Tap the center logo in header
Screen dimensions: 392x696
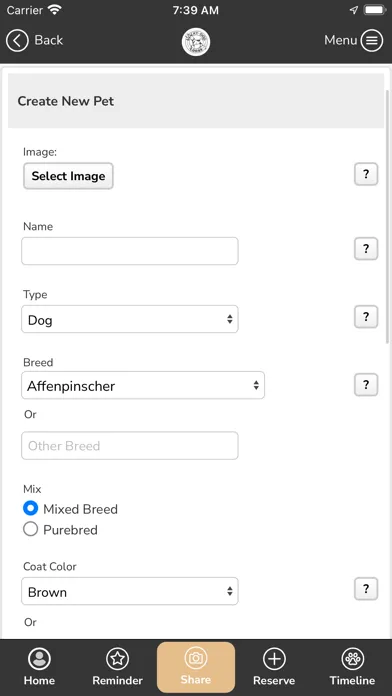(196, 42)
